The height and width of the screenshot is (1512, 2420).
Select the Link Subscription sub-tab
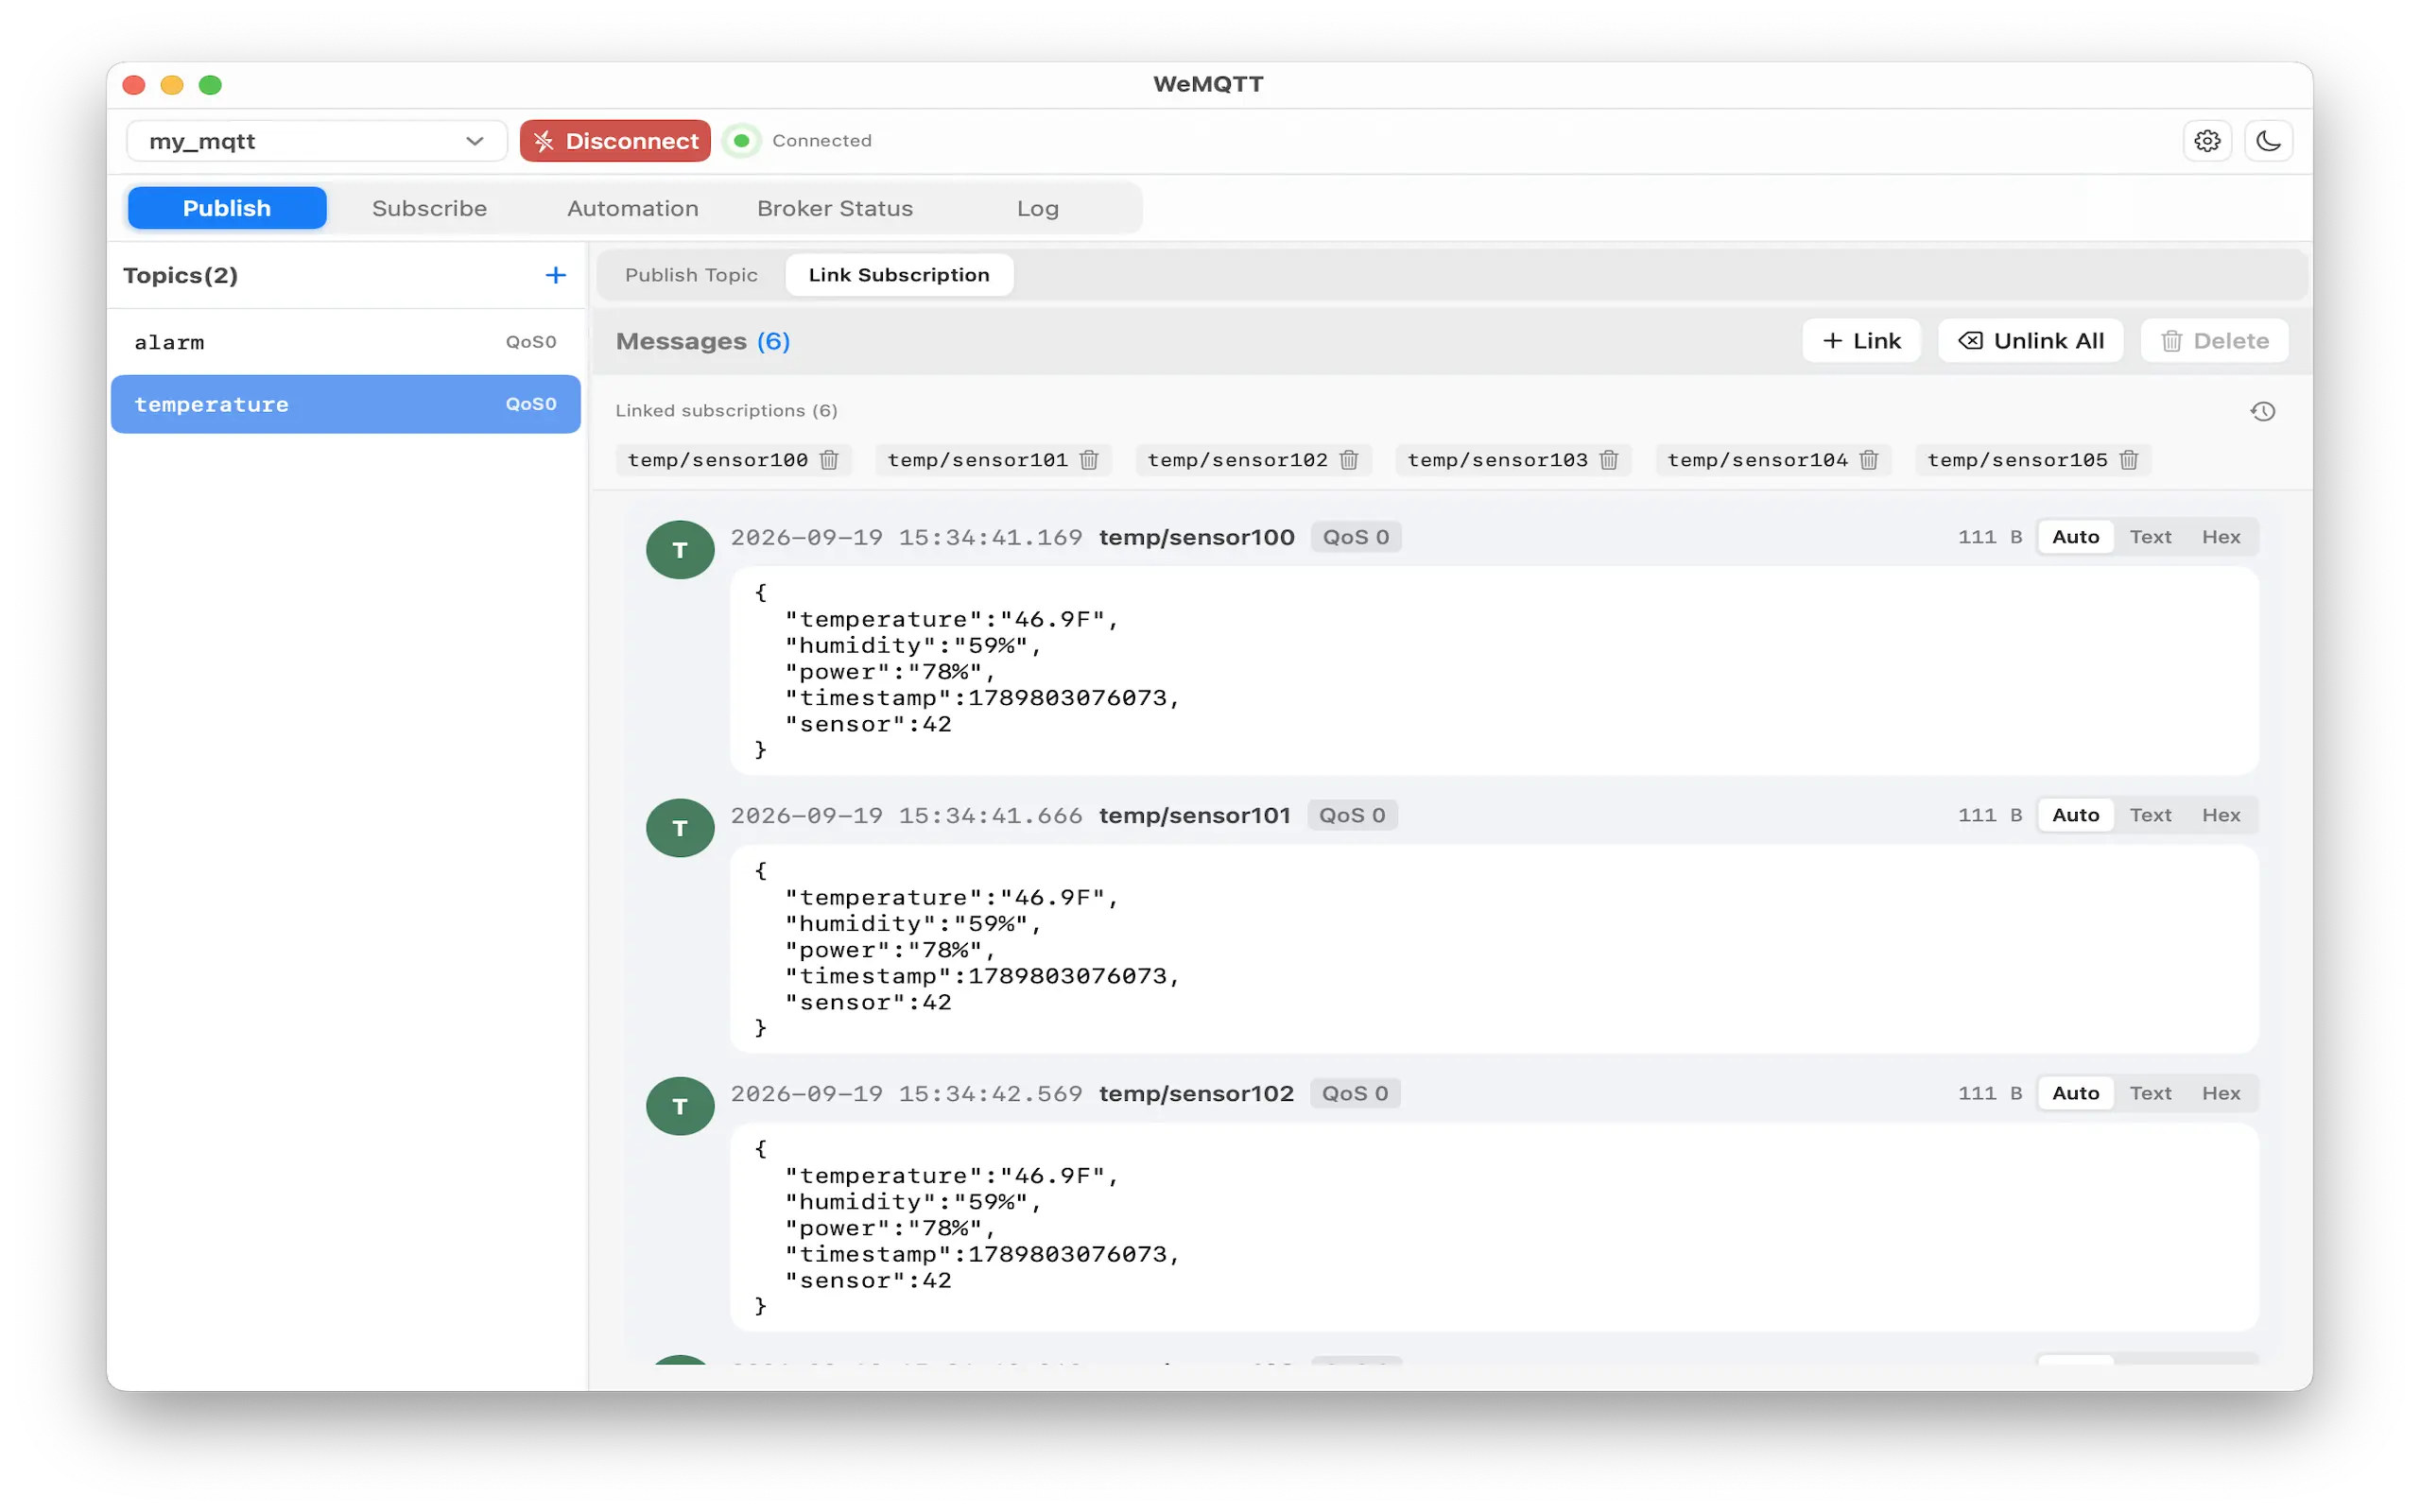(x=899, y=275)
